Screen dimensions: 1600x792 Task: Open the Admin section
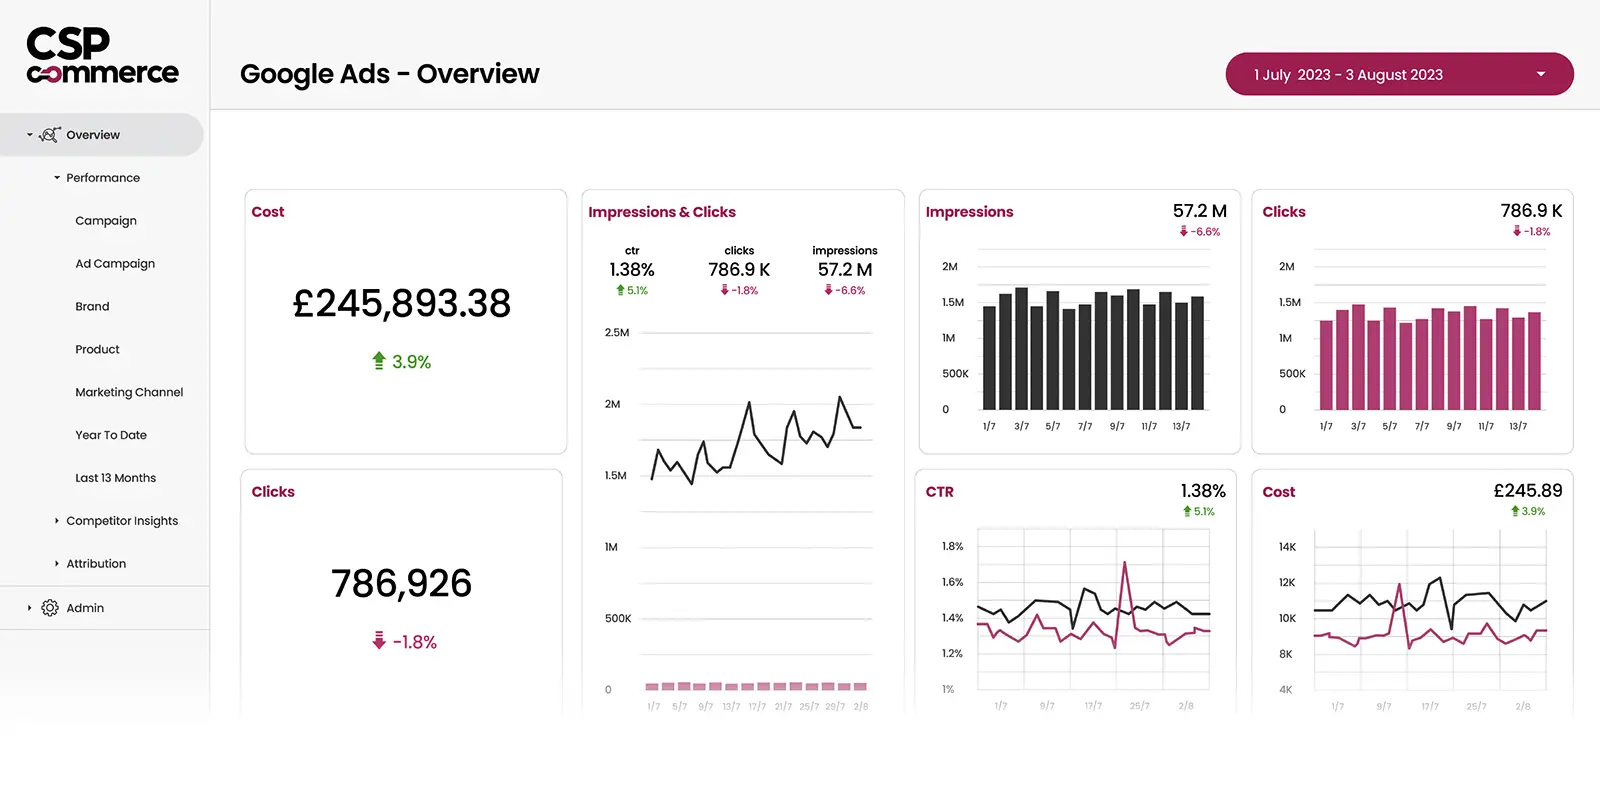(85, 608)
